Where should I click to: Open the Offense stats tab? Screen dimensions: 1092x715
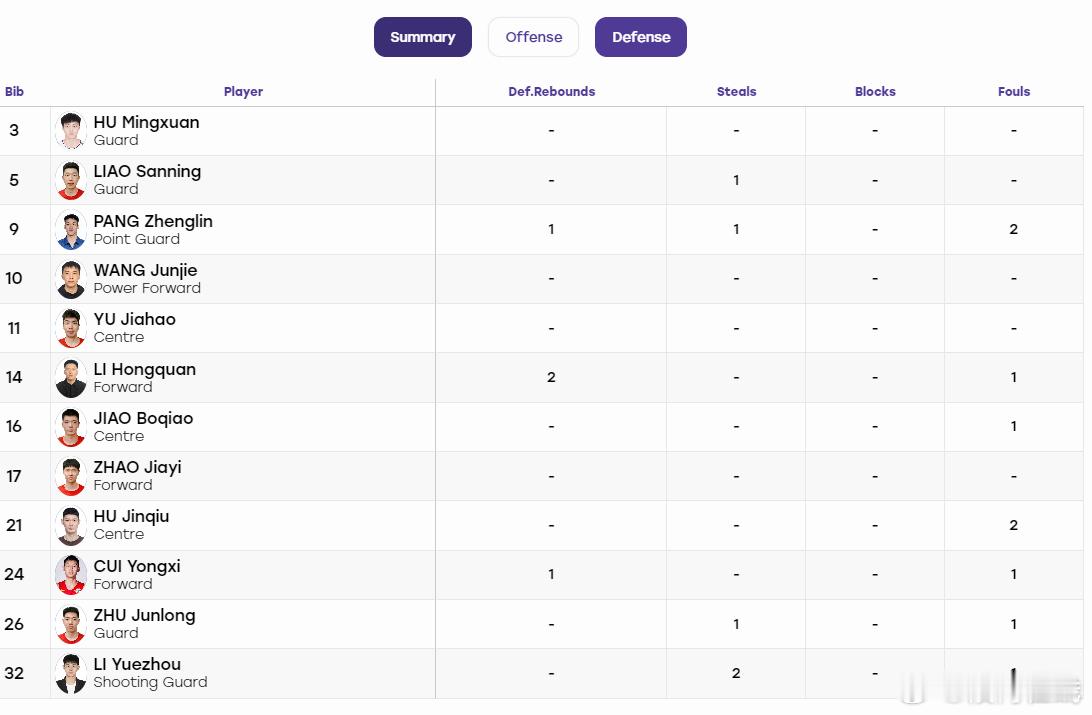[x=533, y=37]
